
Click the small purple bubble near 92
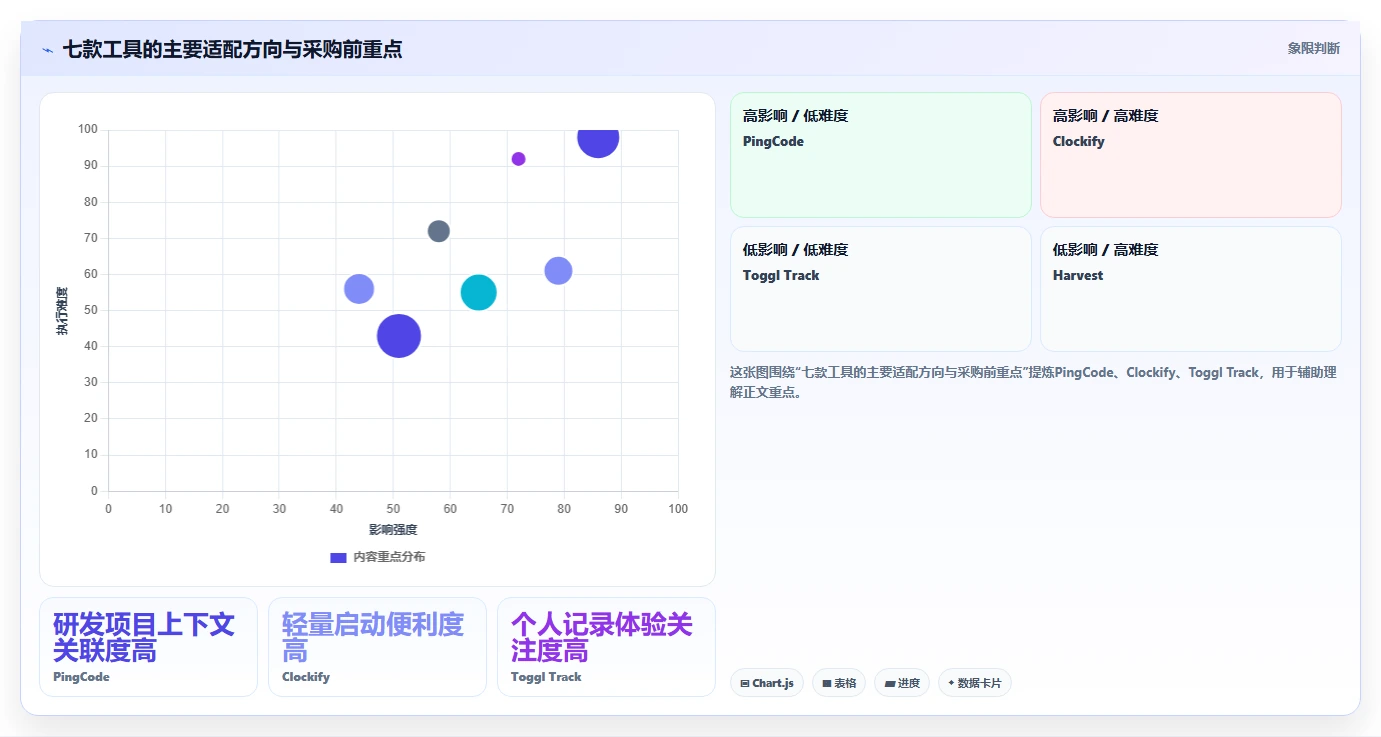click(518, 159)
